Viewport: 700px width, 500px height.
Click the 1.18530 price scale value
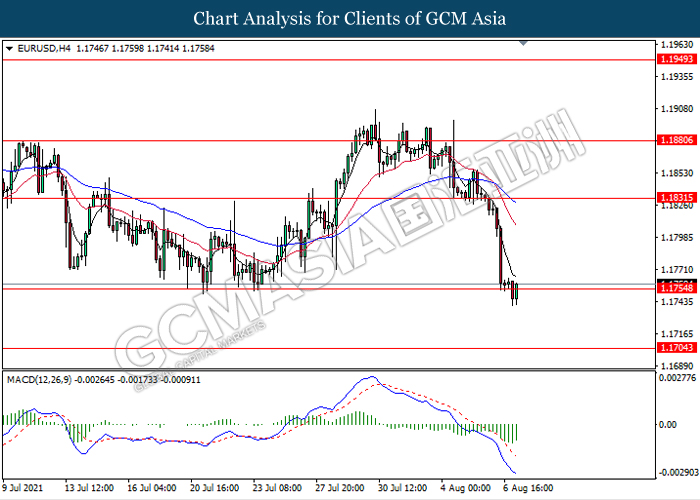point(677,173)
